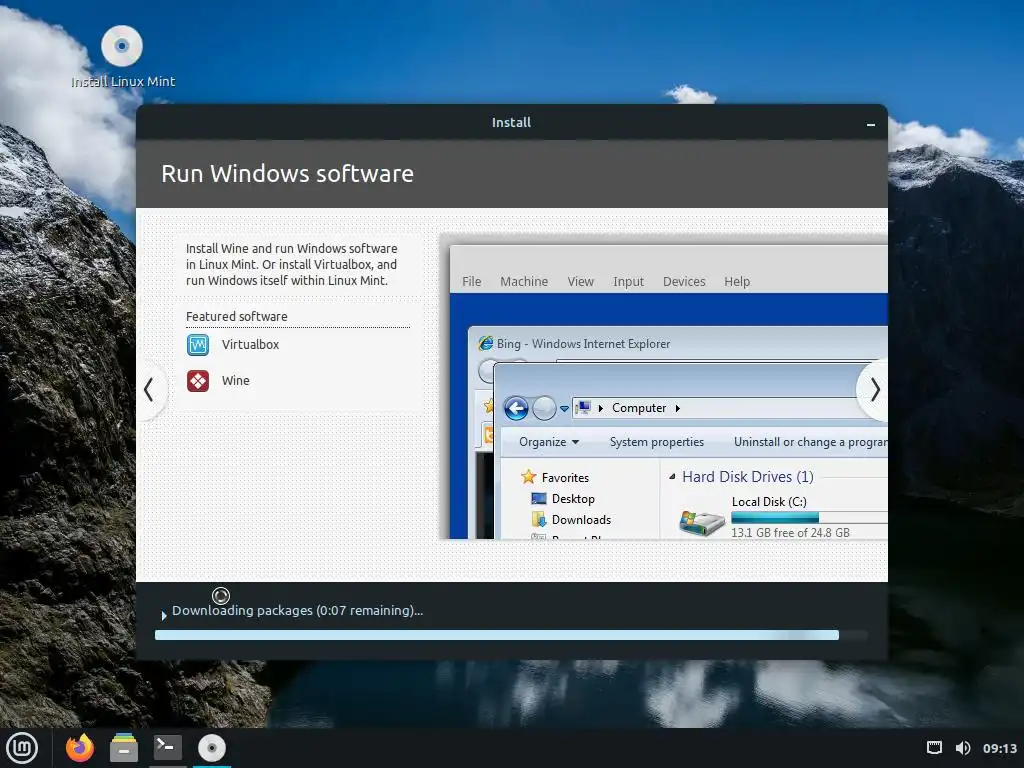The width and height of the screenshot is (1024, 768).
Task: Click the File menu in slideshow screenshot
Action: click(472, 281)
